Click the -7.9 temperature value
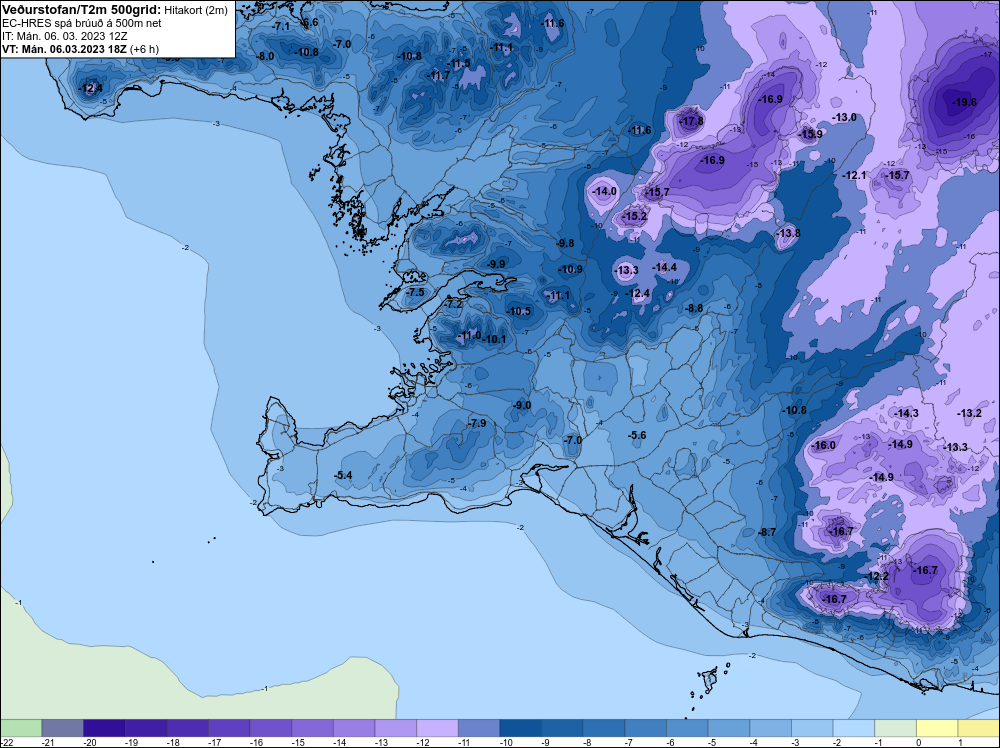This screenshot has height=748, width=1000. 477,423
